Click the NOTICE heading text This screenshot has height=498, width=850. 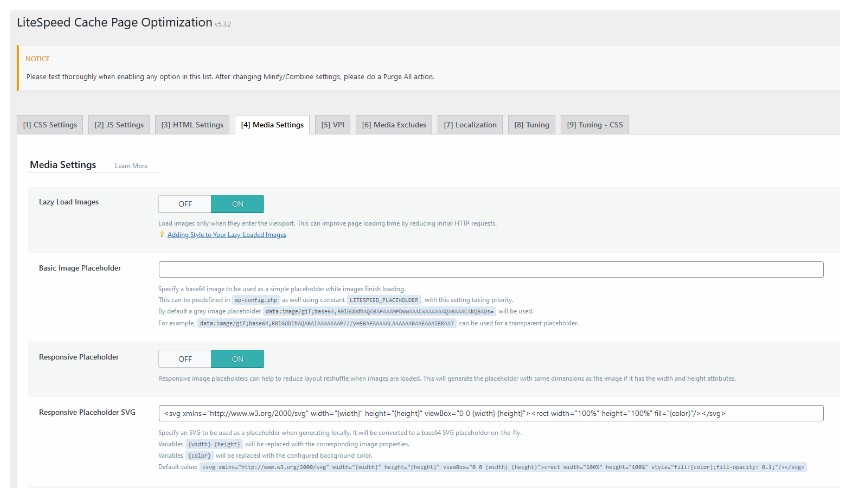(x=37, y=59)
